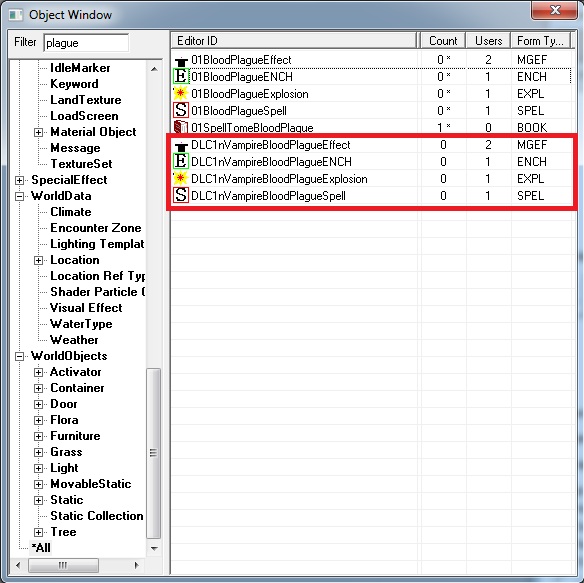The width and height of the screenshot is (584, 583).
Task: Sort list by Users column header
Action: click(x=488, y=40)
